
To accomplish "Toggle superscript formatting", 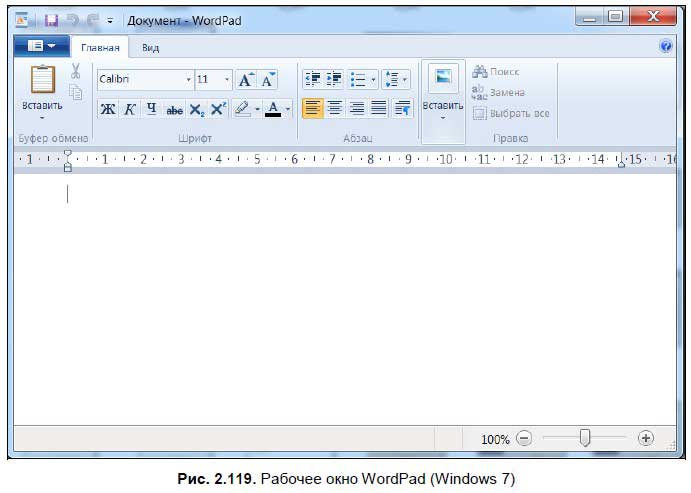I will coord(218,108).
